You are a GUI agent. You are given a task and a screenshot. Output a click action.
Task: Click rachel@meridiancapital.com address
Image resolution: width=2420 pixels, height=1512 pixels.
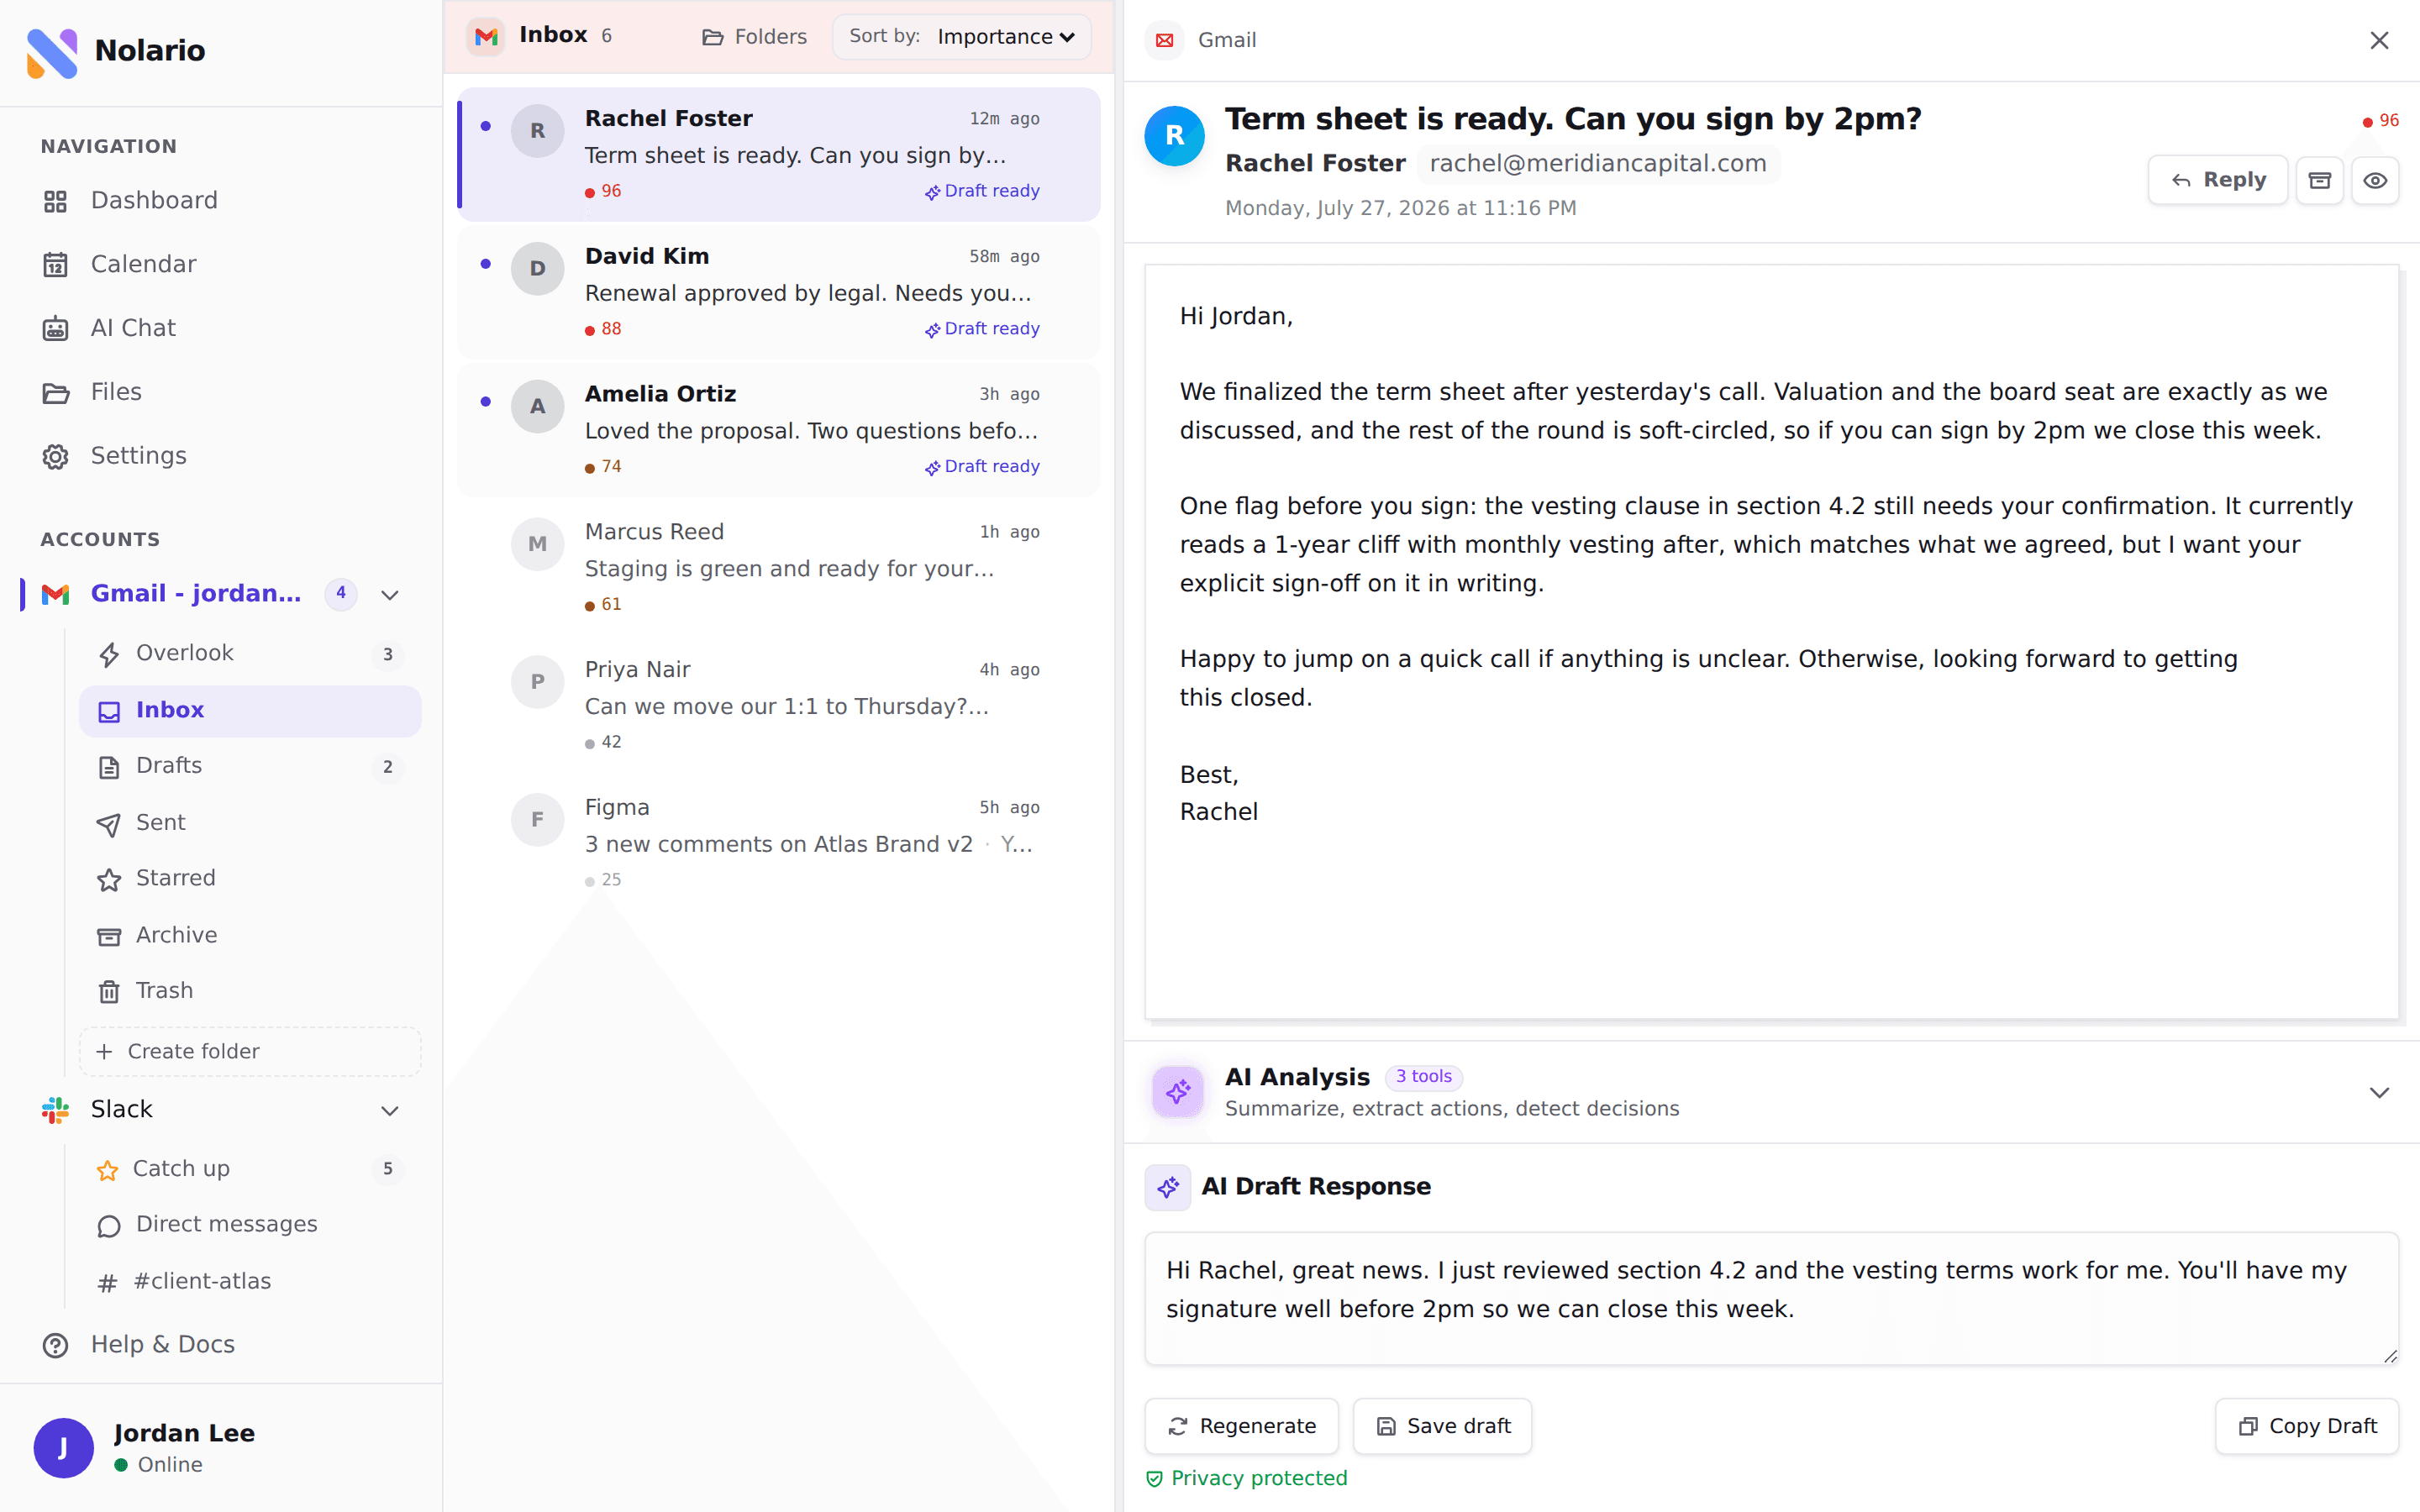[x=1598, y=164]
